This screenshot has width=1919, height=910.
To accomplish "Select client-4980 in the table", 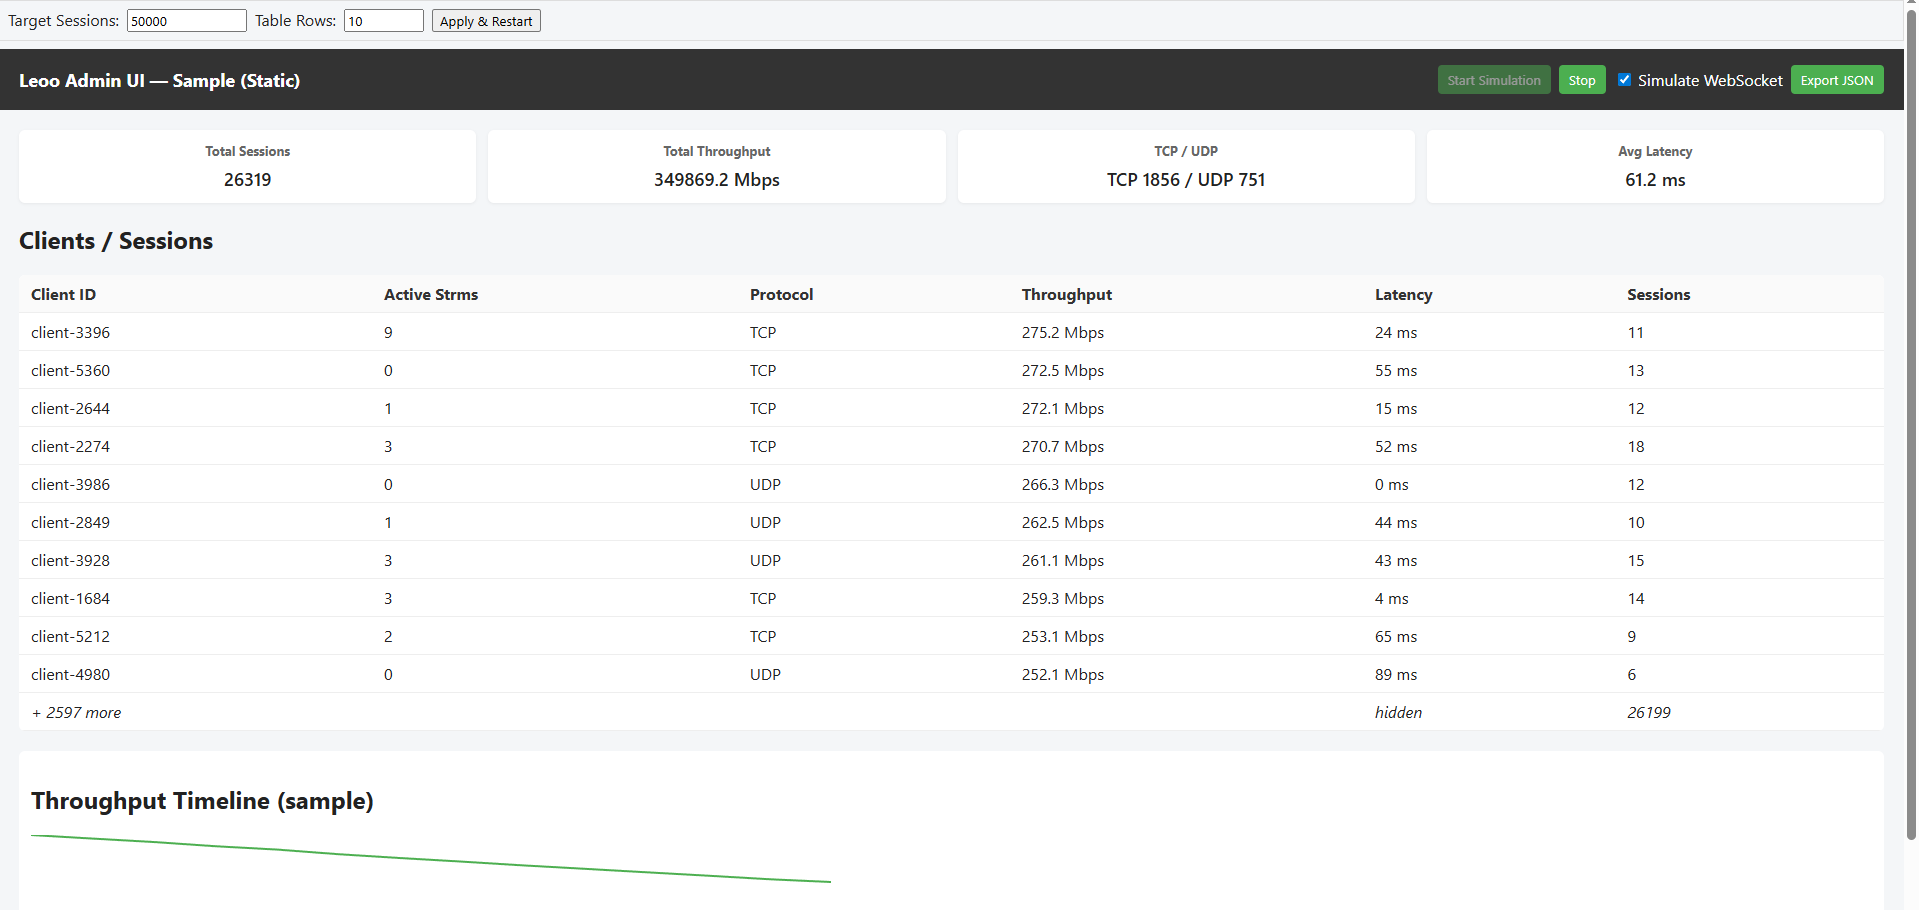I will tap(70, 674).
